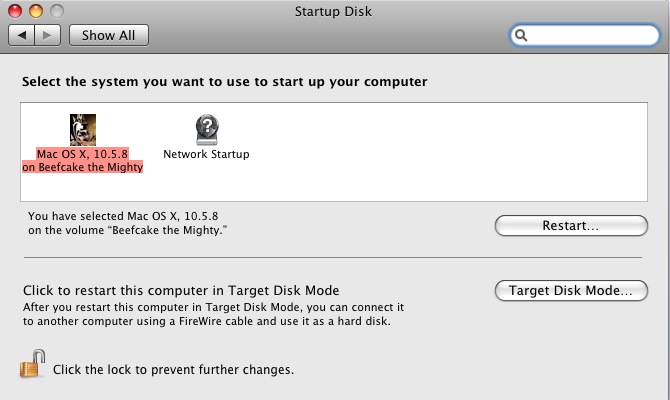Click the open padlock icon

(x=32, y=364)
